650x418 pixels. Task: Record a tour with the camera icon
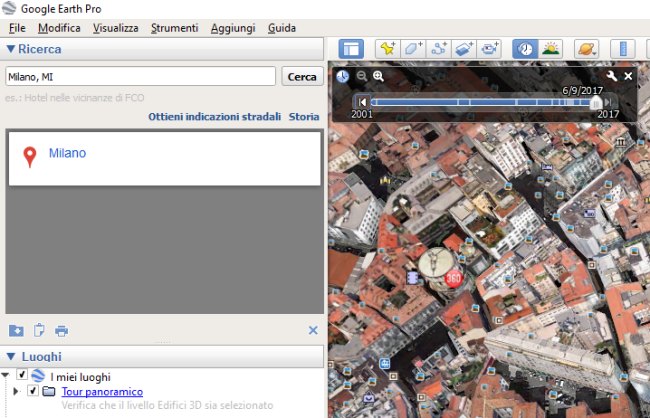489,49
